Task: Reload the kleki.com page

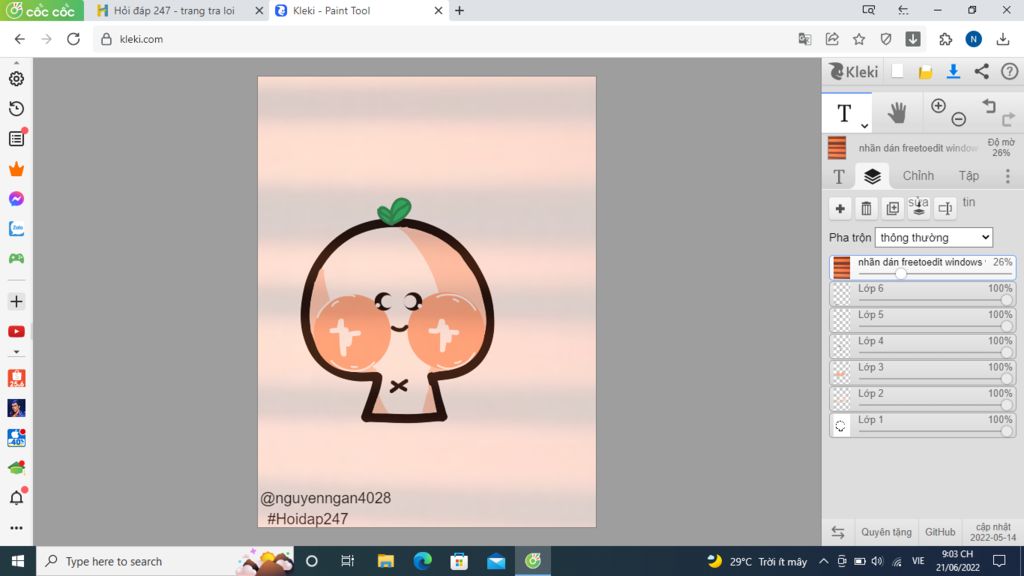Action: pyautogui.click(x=73, y=39)
